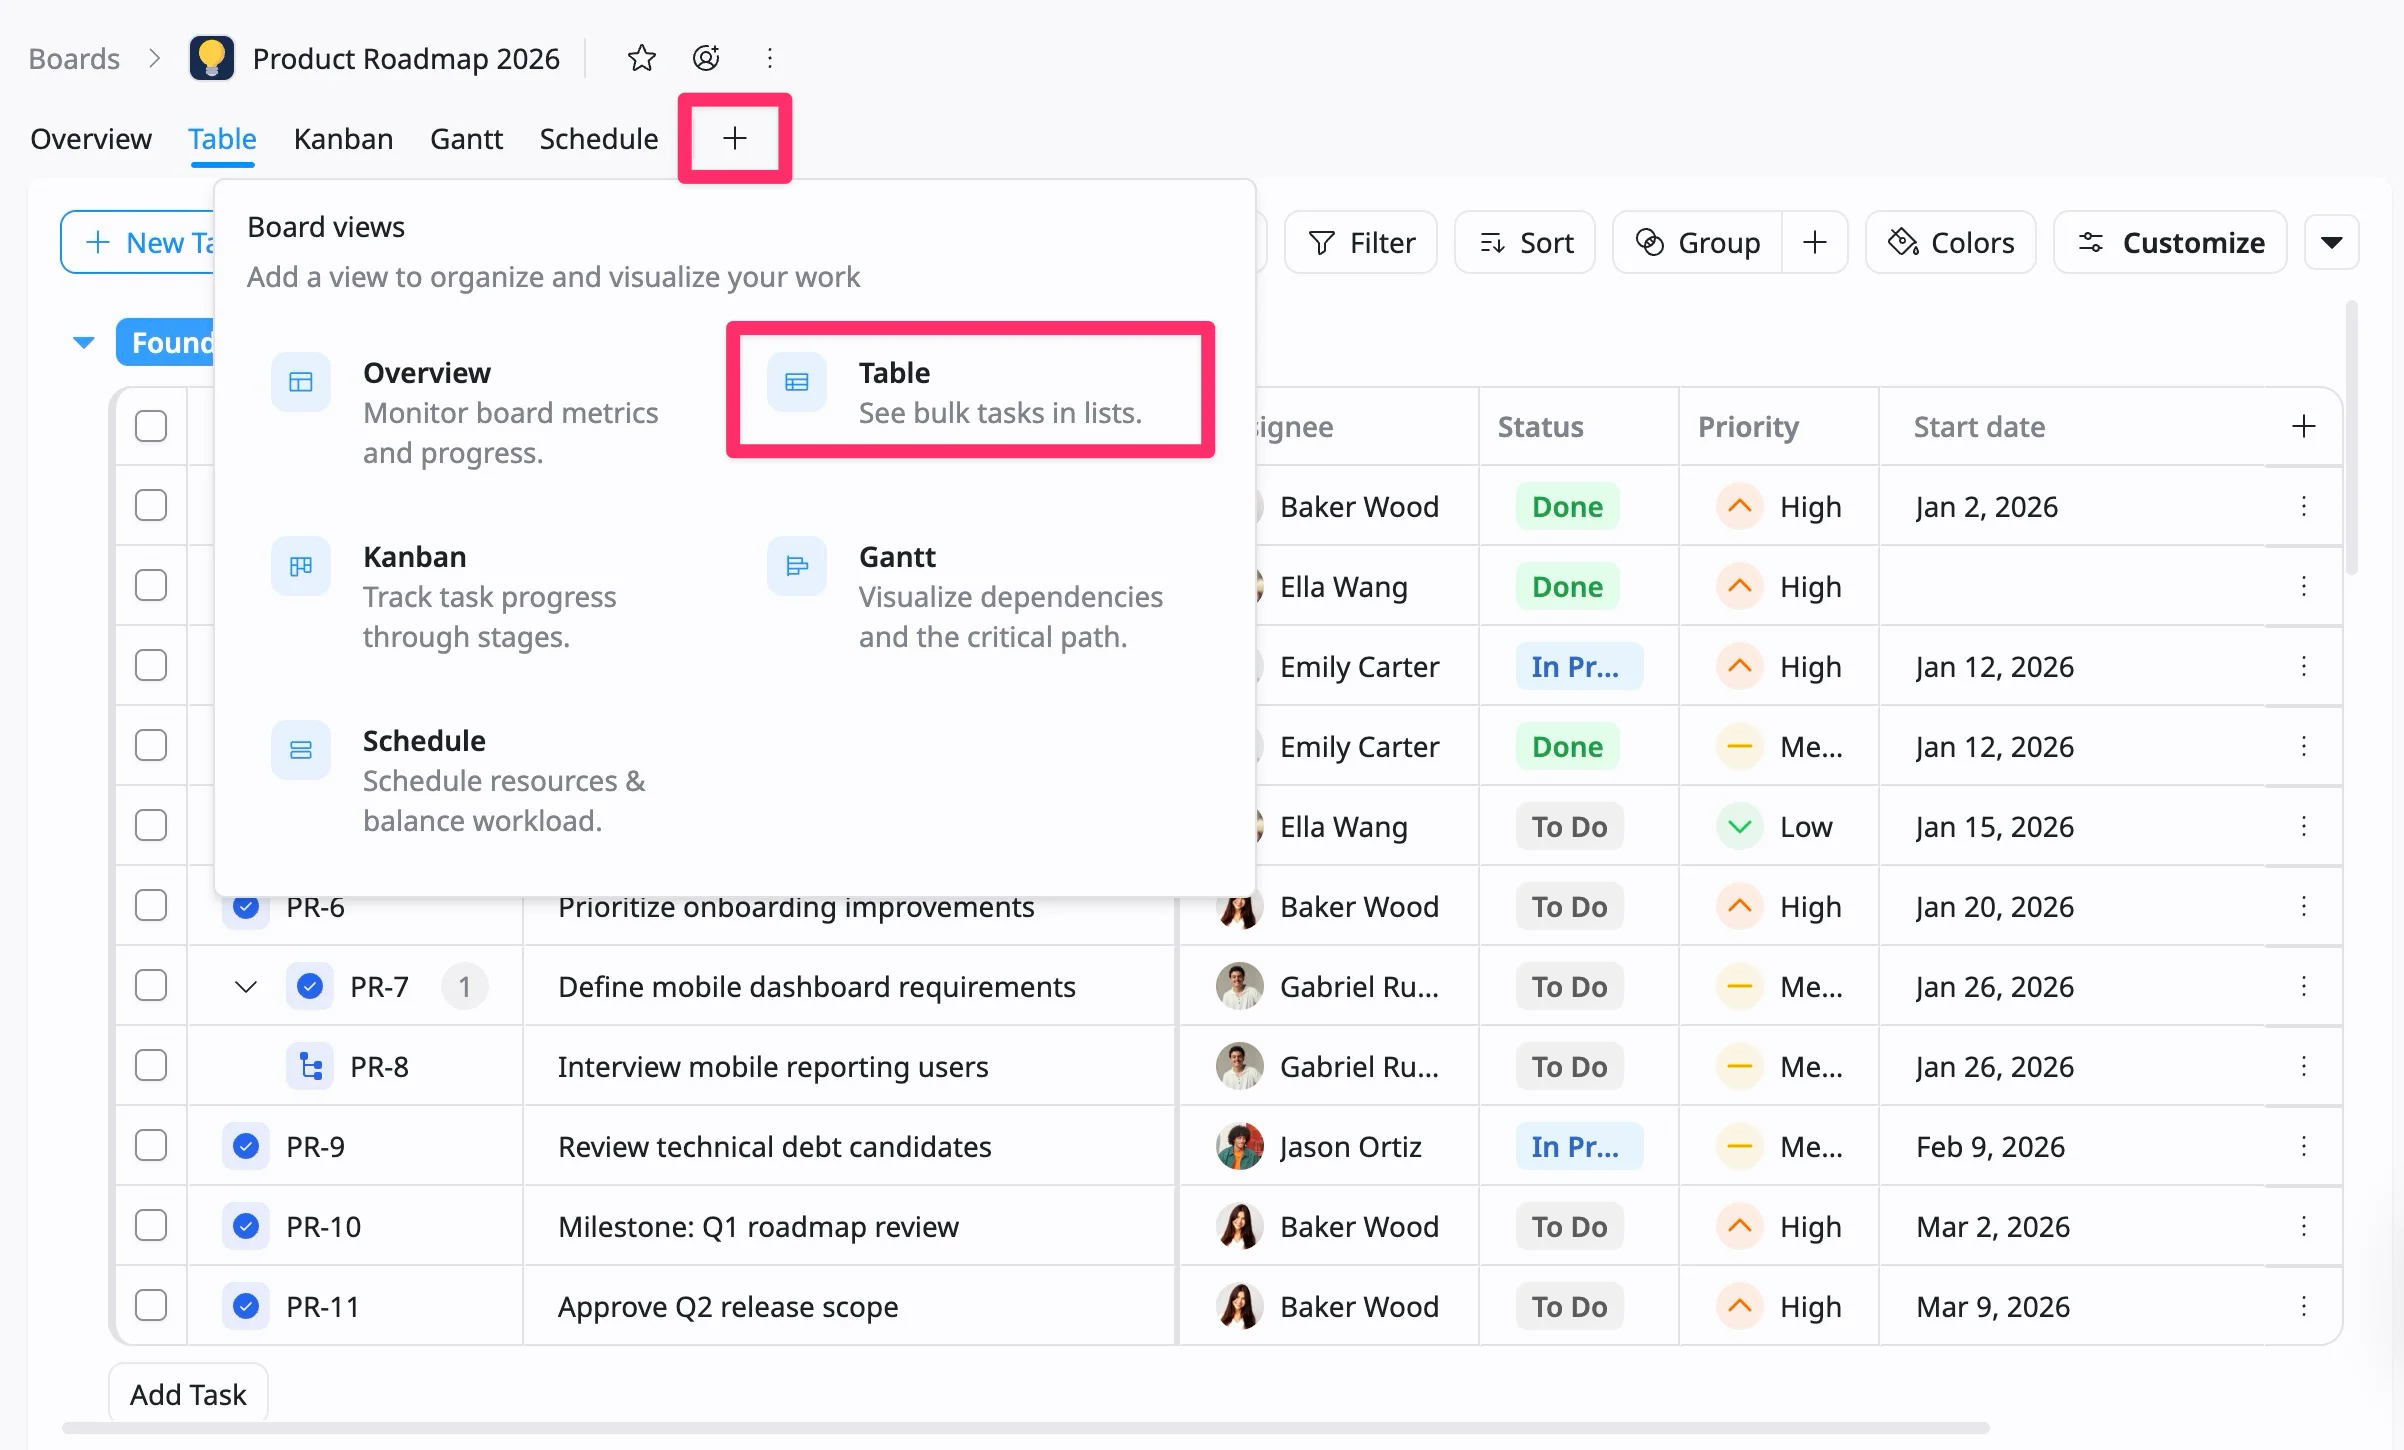Open the Sort button
This screenshot has height=1450, width=2404.
pos(1525,242)
